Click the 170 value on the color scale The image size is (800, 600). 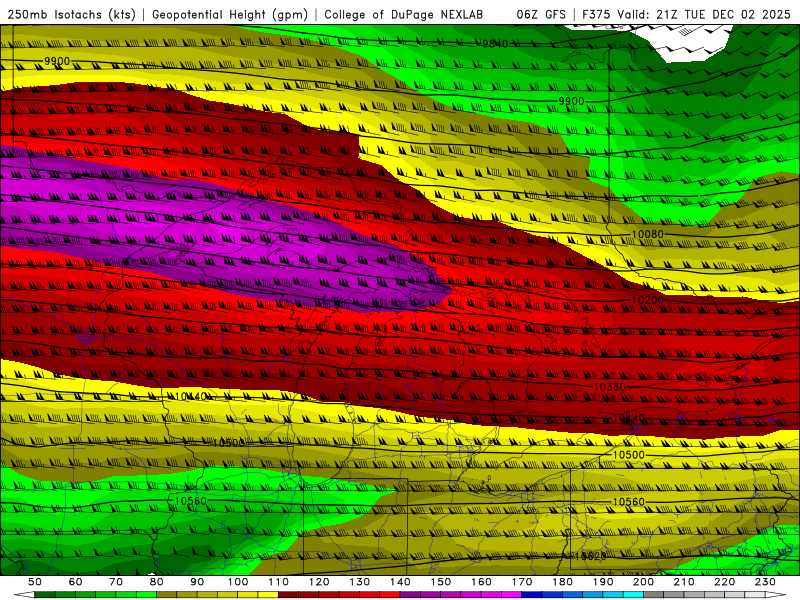[x=522, y=582]
